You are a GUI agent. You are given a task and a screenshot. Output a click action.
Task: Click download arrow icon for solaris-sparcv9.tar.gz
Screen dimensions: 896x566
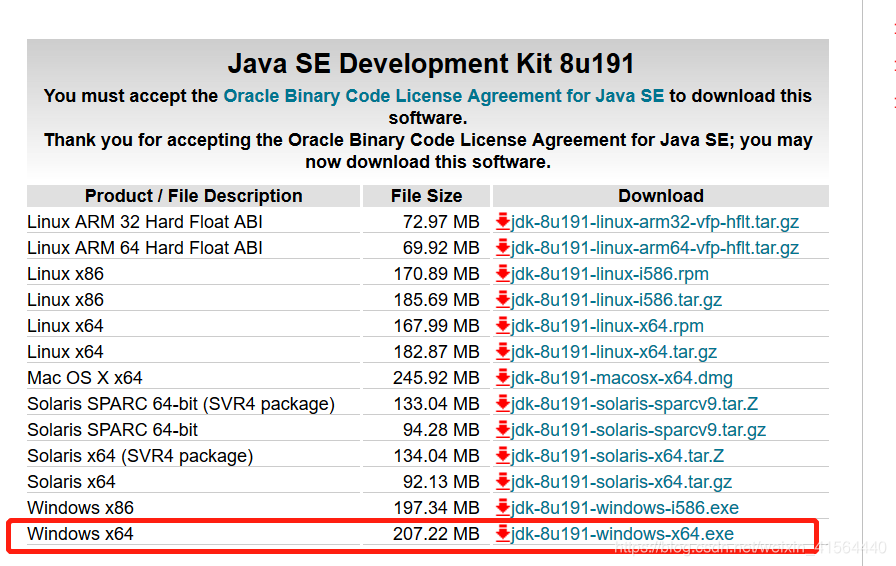503,429
